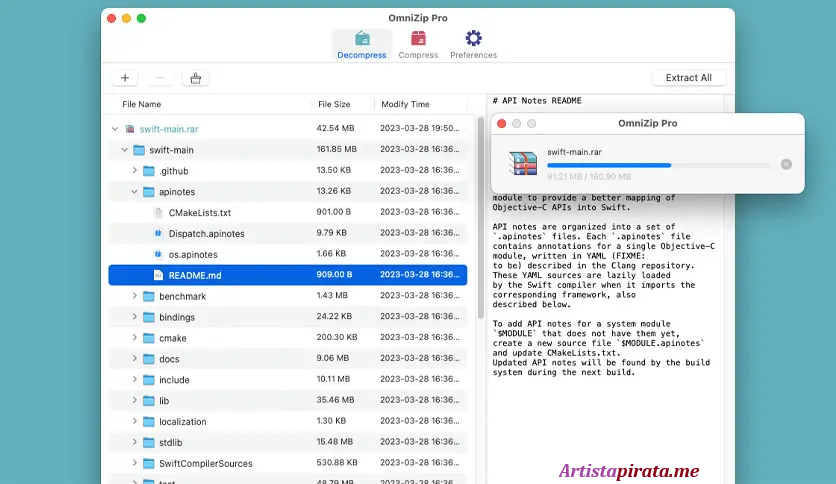Expand the benchmark folder
Screen dimensions: 836x484
click(134, 295)
